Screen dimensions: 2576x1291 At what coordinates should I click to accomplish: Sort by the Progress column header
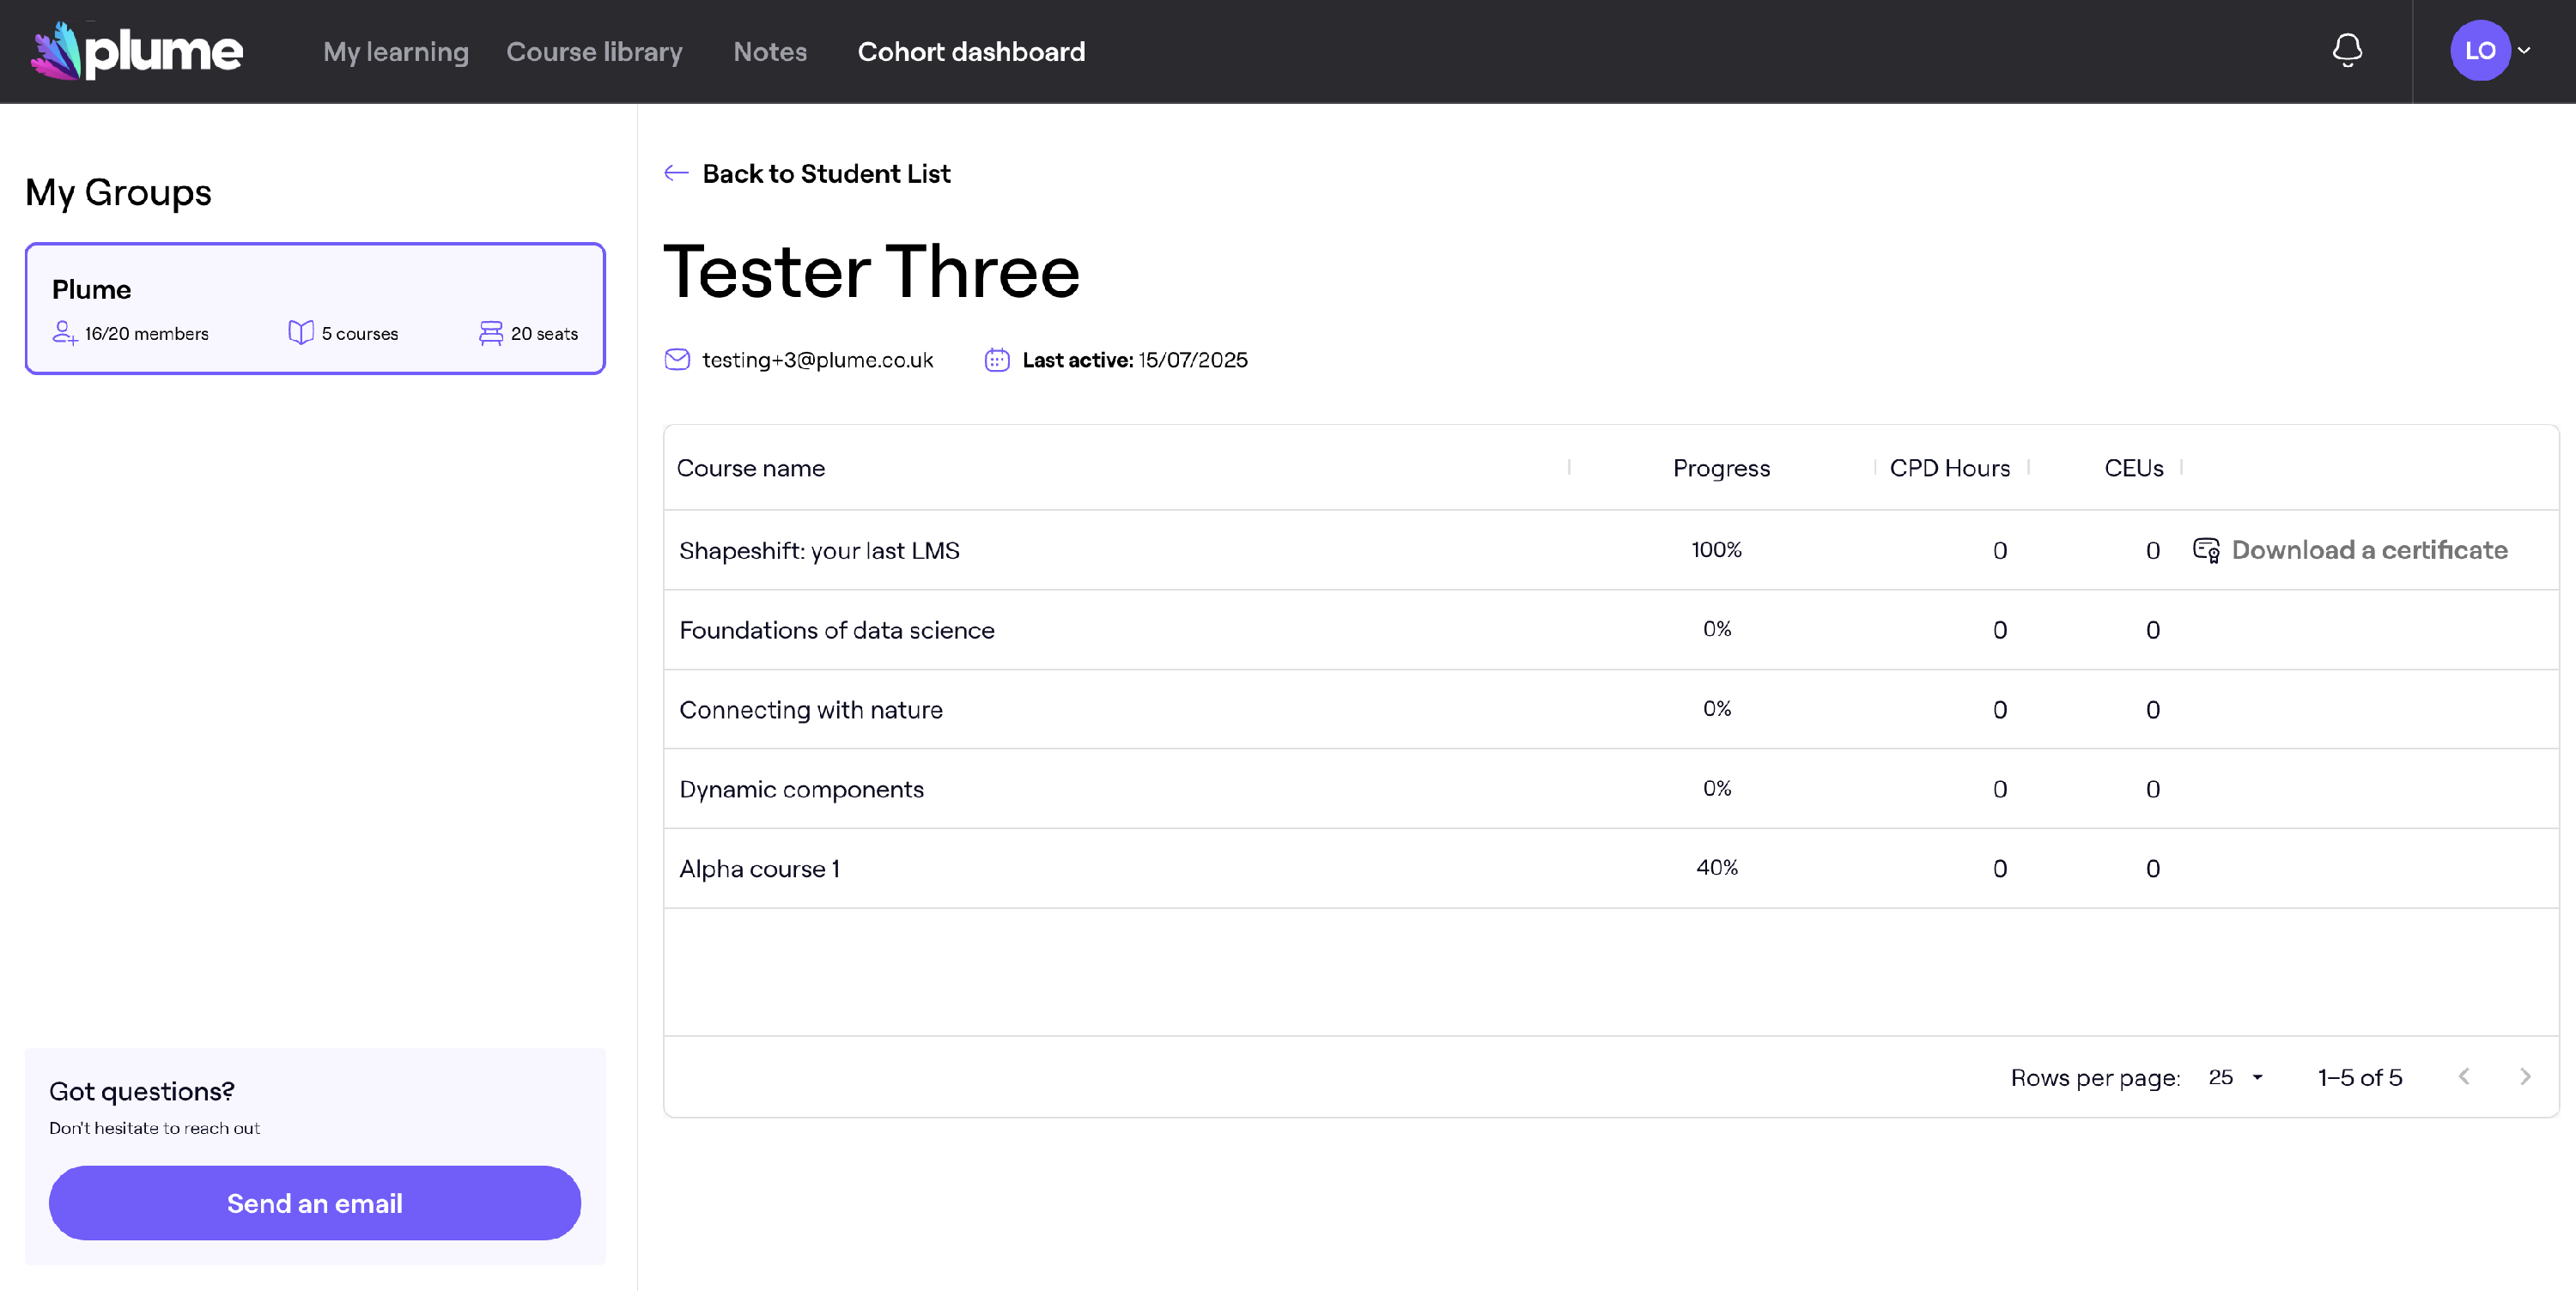click(1720, 468)
